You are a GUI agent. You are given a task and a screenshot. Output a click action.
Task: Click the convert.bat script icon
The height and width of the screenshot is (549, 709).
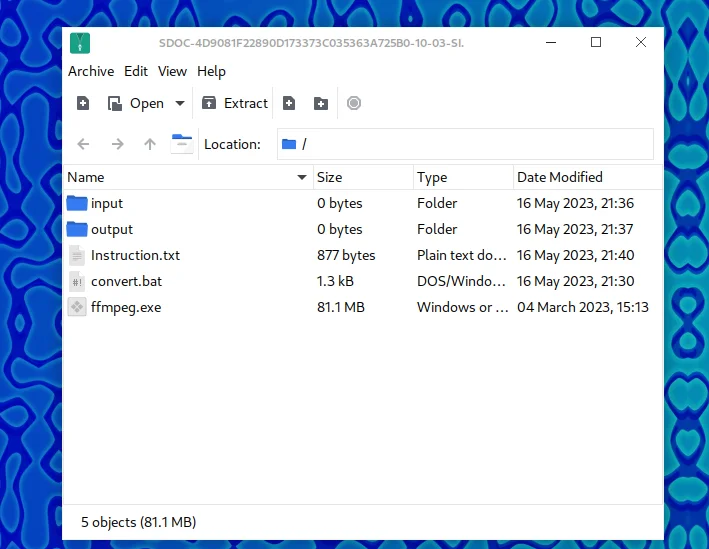(77, 281)
